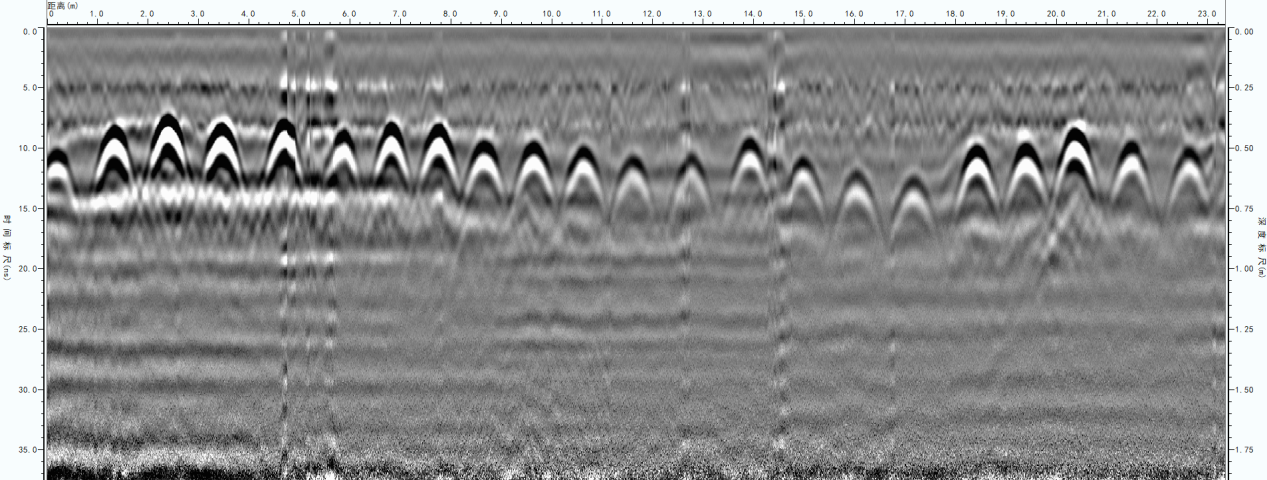Viewport: 1267px width, 480px height.
Task: Click the 0.25 tick on depth ruler
Action: (1244, 88)
